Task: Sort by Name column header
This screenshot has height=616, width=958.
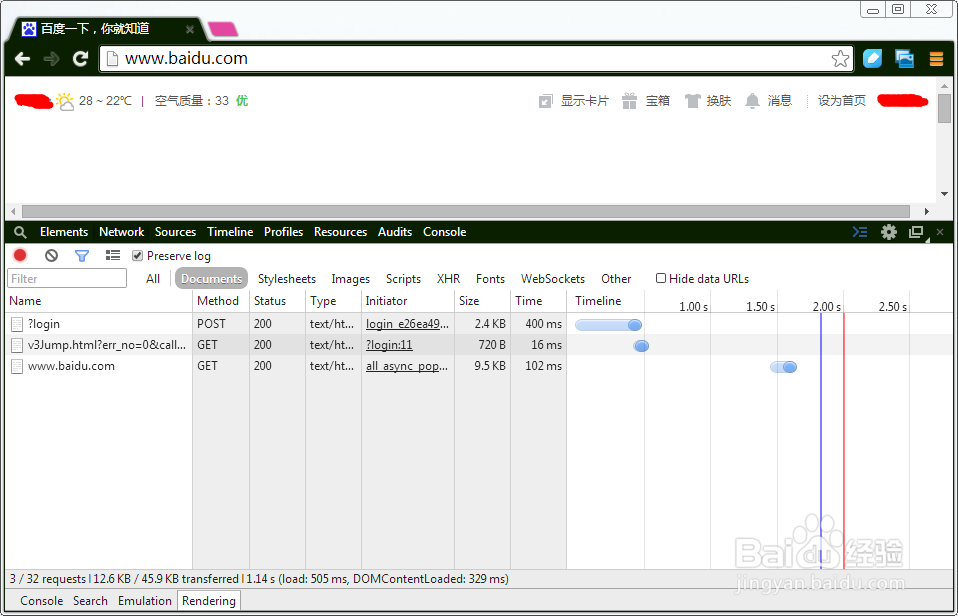Action: (x=100, y=301)
